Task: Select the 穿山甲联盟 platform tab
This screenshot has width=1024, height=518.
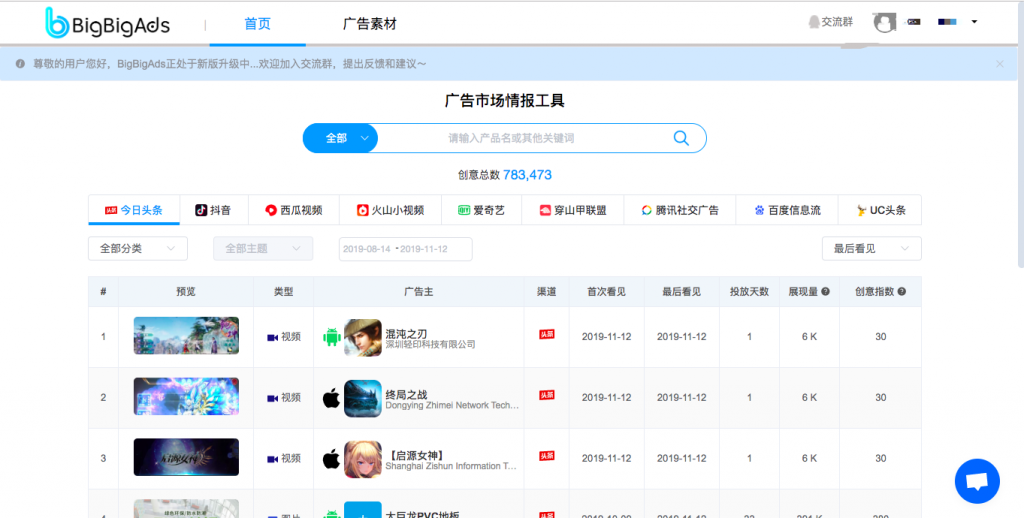Action: [x=573, y=210]
